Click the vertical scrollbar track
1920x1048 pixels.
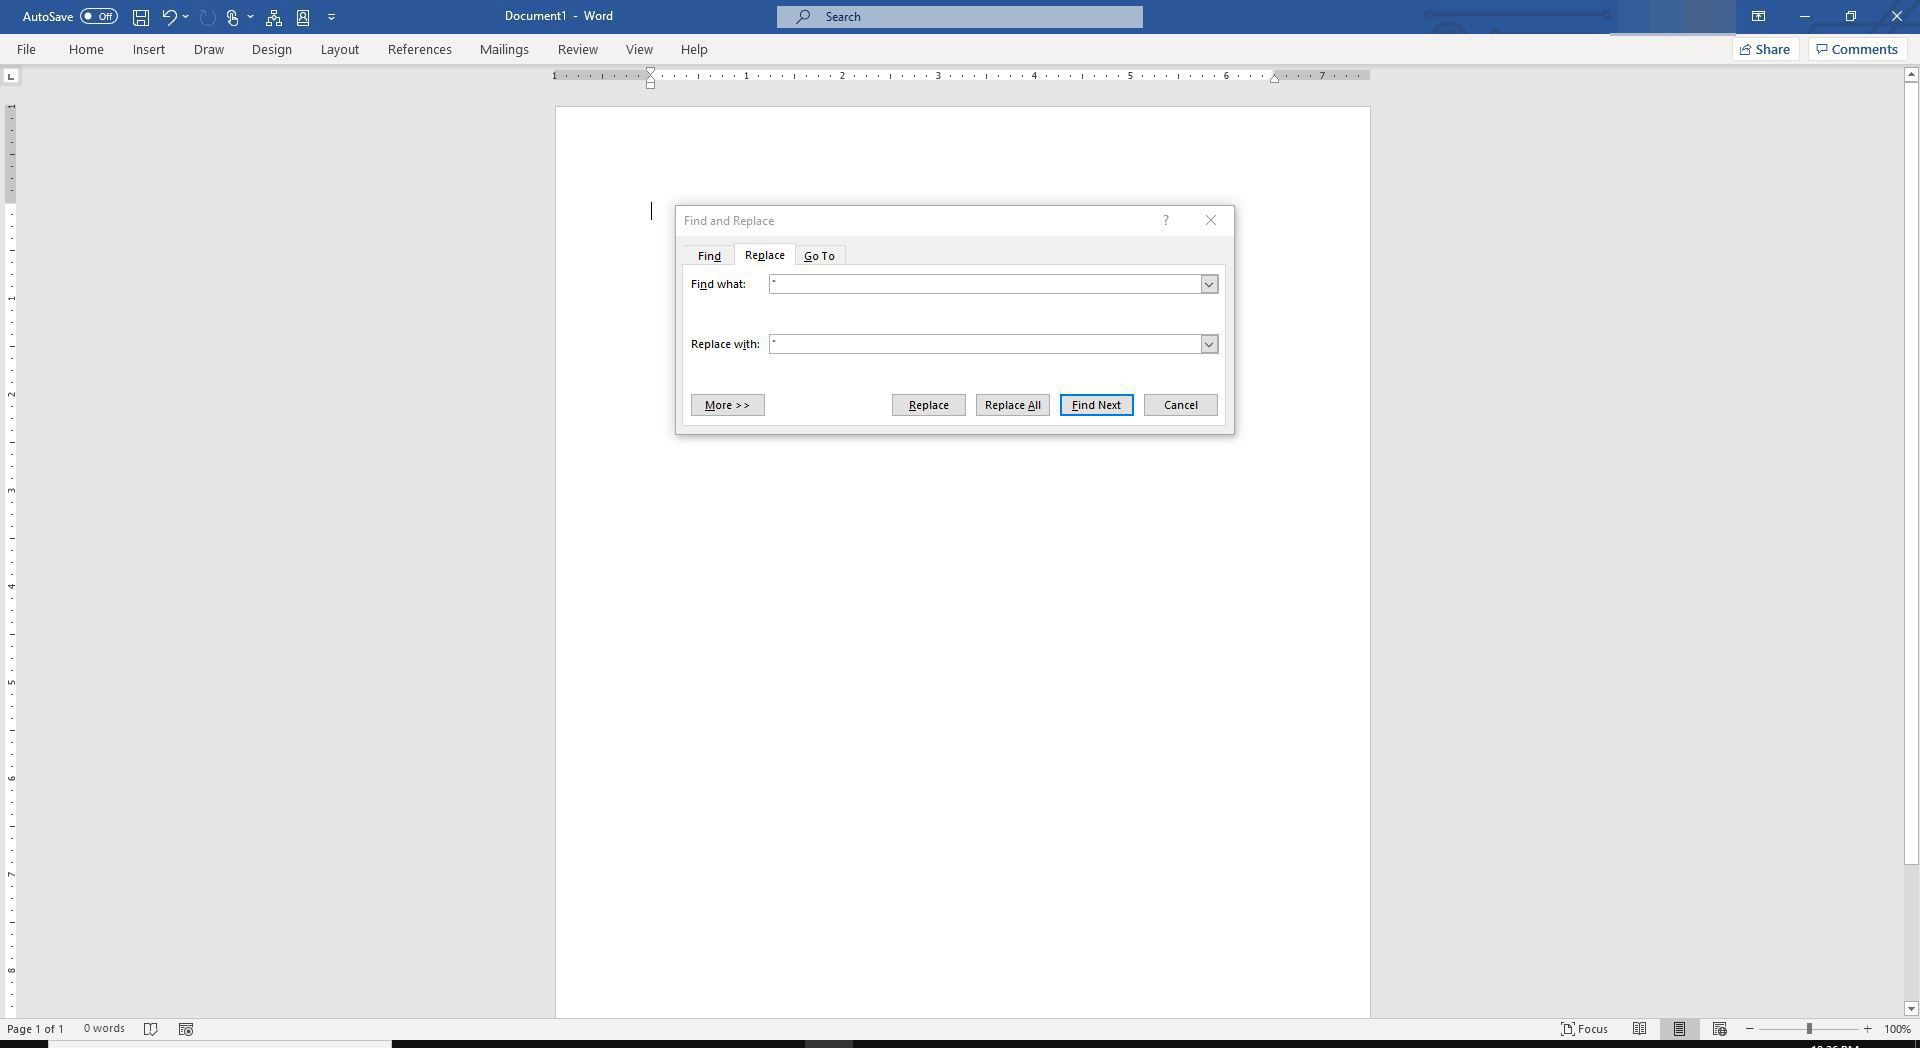click(x=1911, y=932)
